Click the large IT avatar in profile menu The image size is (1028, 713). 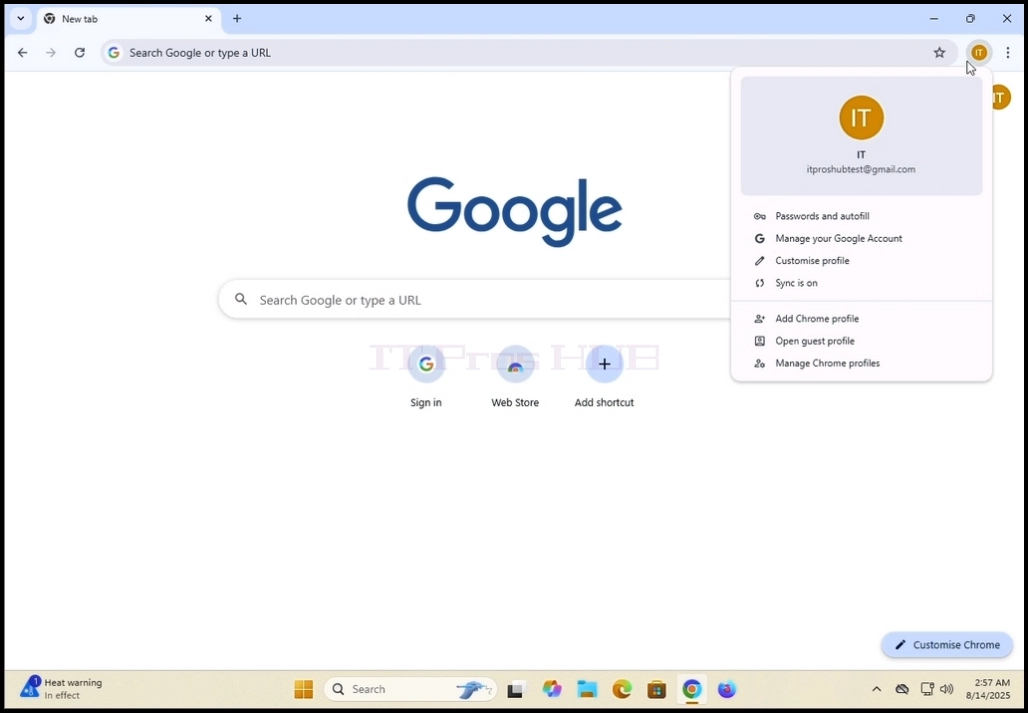(x=861, y=117)
